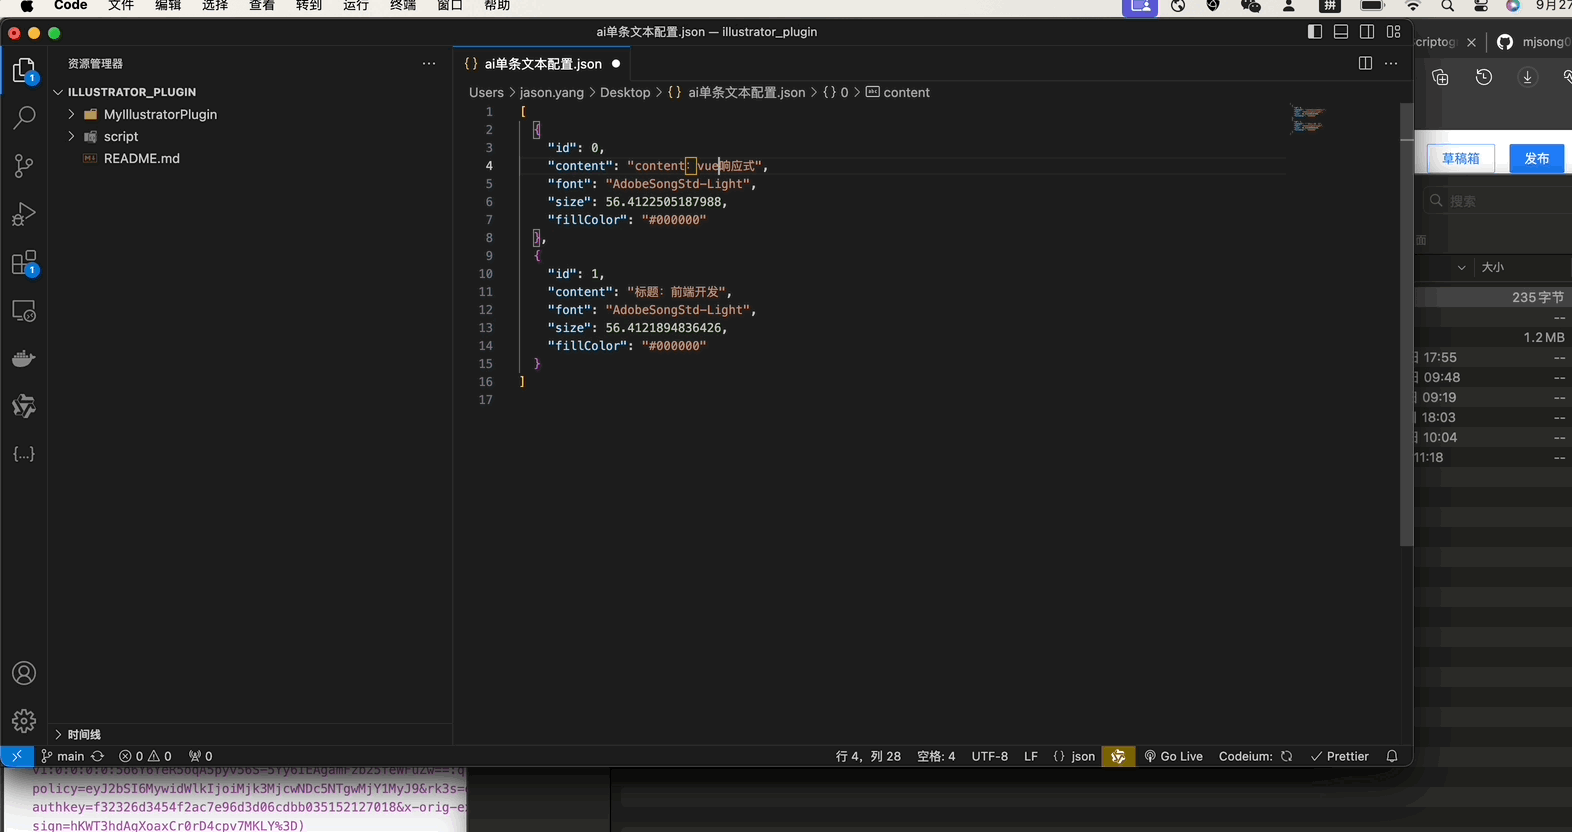
Task: Click the editor vertical scrollbar
Action: click(1406, 323)
